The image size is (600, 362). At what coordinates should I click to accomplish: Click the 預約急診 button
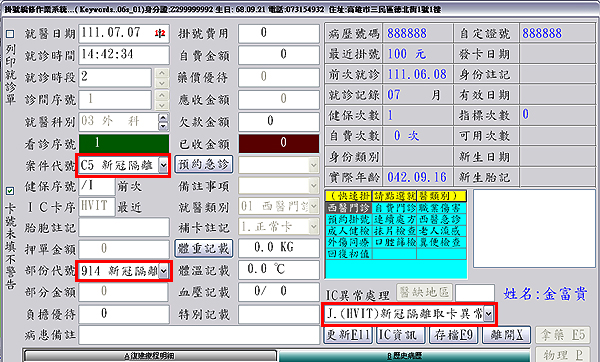click(x=204, y=165)
